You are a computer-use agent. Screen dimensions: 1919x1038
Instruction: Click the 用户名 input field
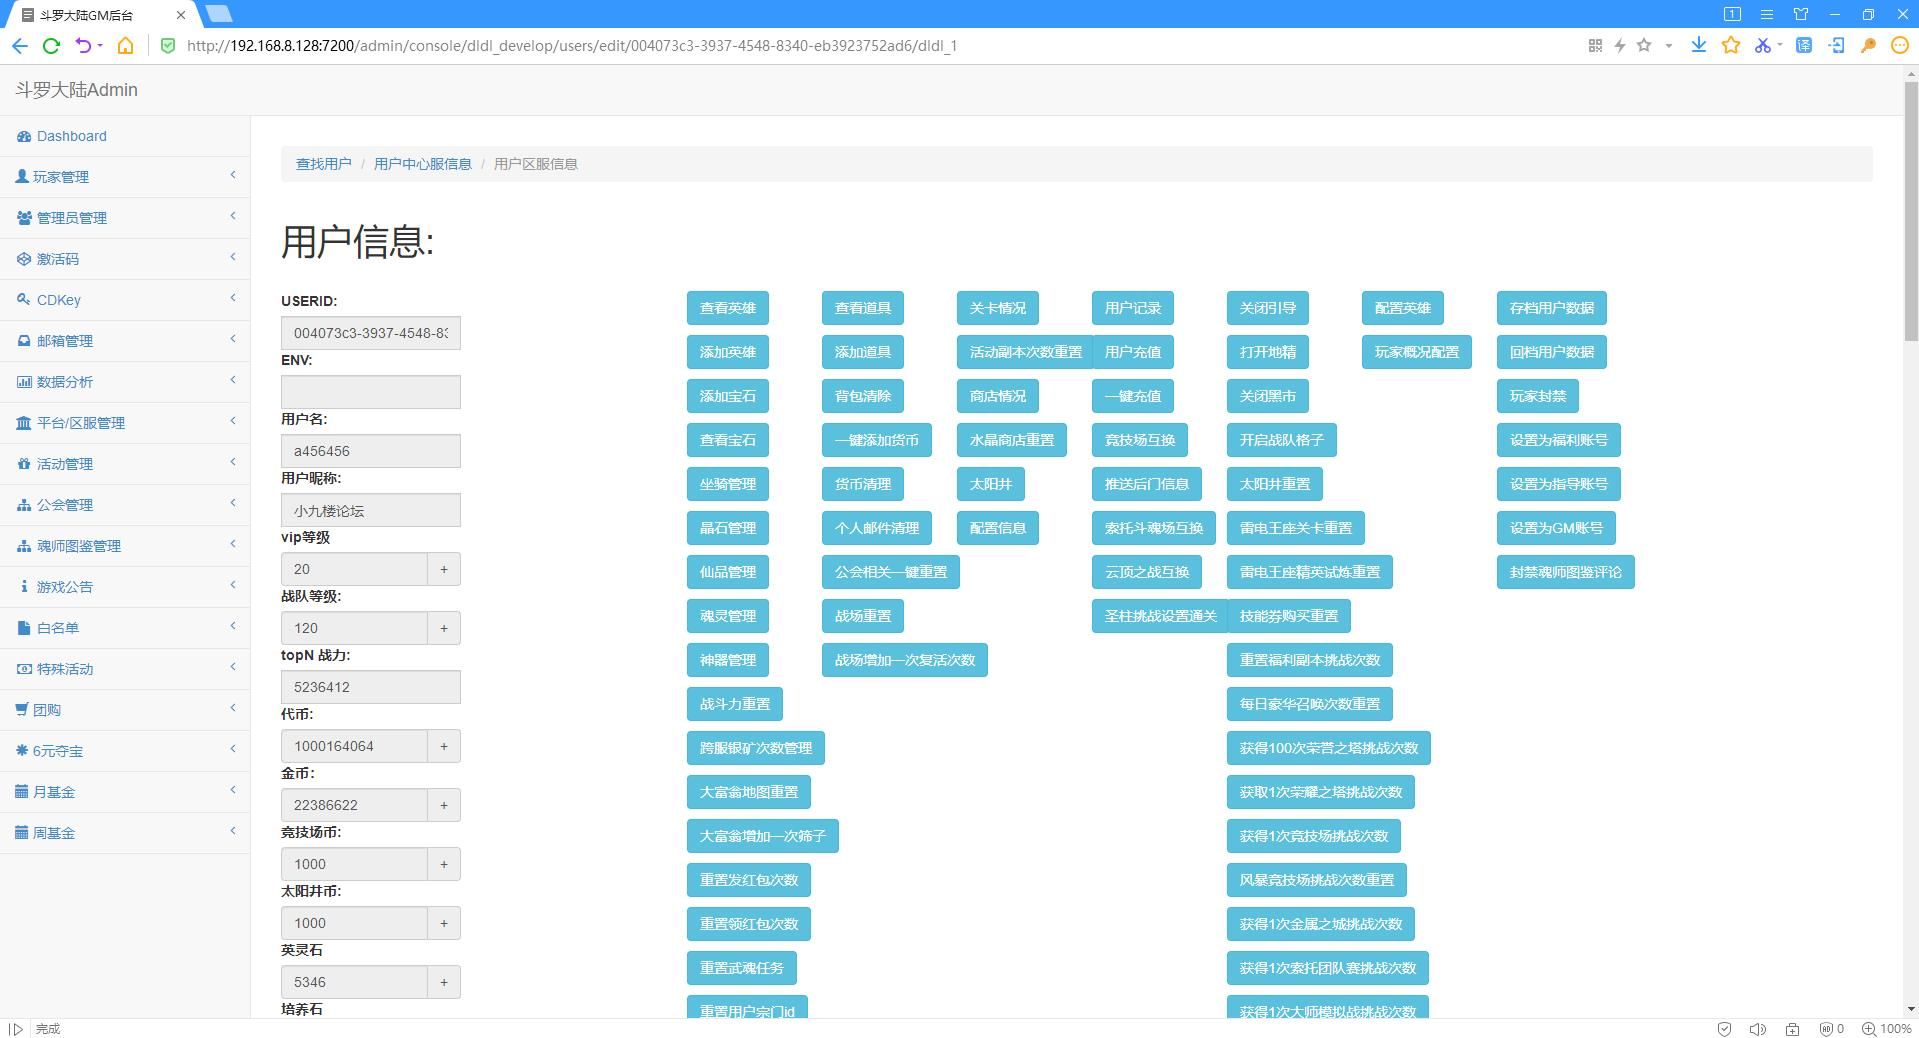(370, 451)
